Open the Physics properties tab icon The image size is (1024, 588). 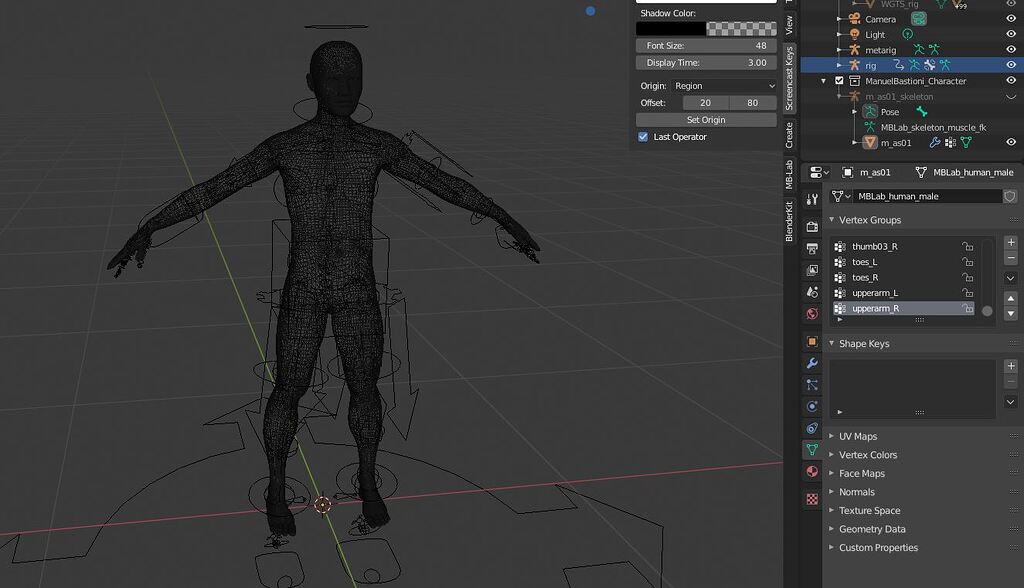coord(812,406)
